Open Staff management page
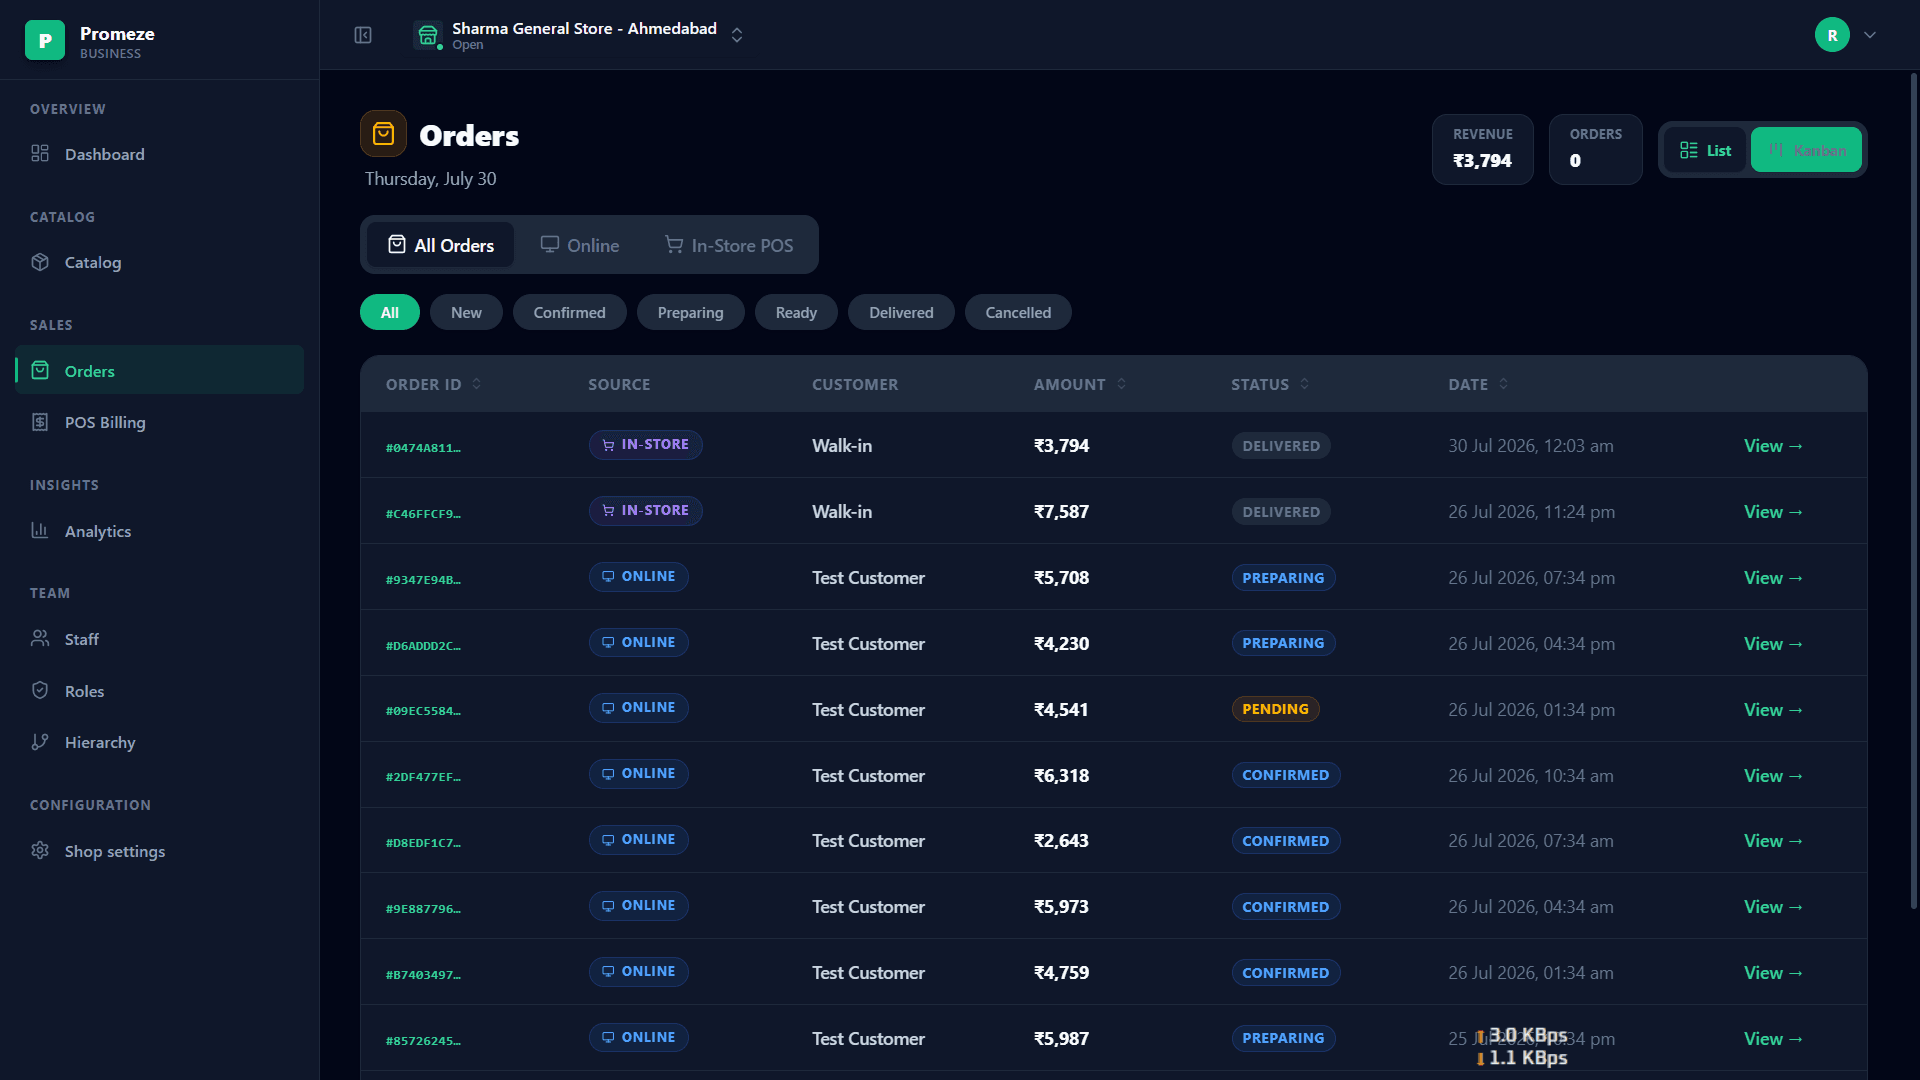This screenshot has width=1920, height=1080. tap(160, 639)
